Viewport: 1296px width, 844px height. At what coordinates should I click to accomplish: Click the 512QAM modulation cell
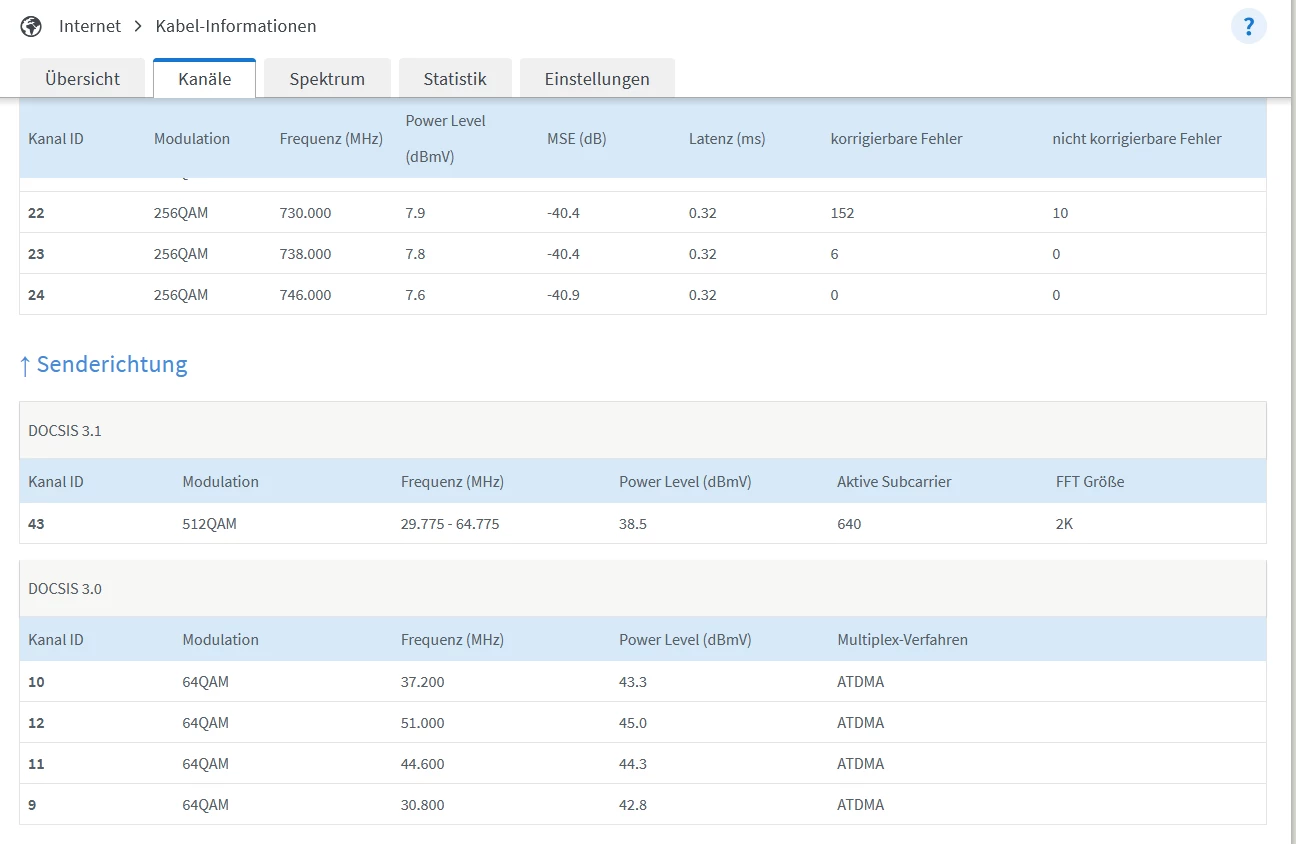(x=209, y=524)
